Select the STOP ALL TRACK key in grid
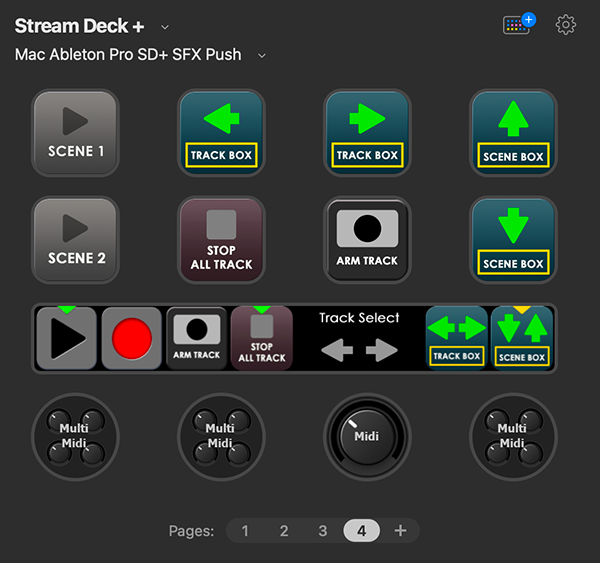 pos(221,240)
